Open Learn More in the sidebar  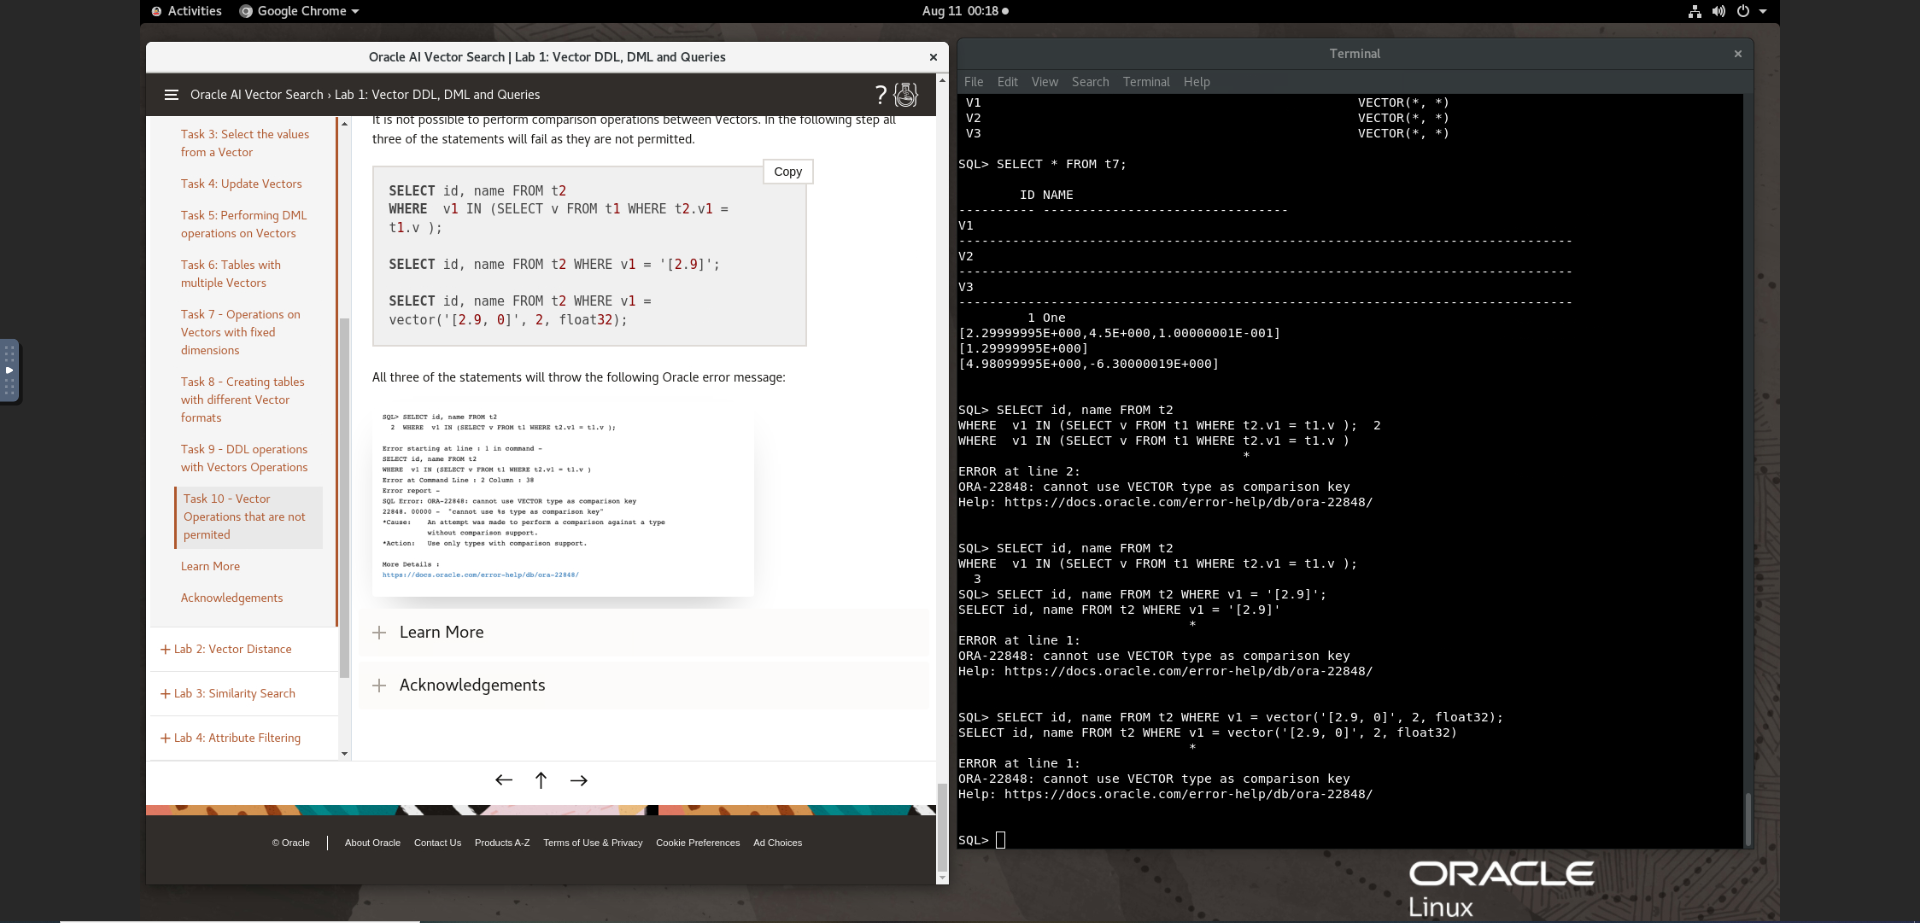coord(210,566)
